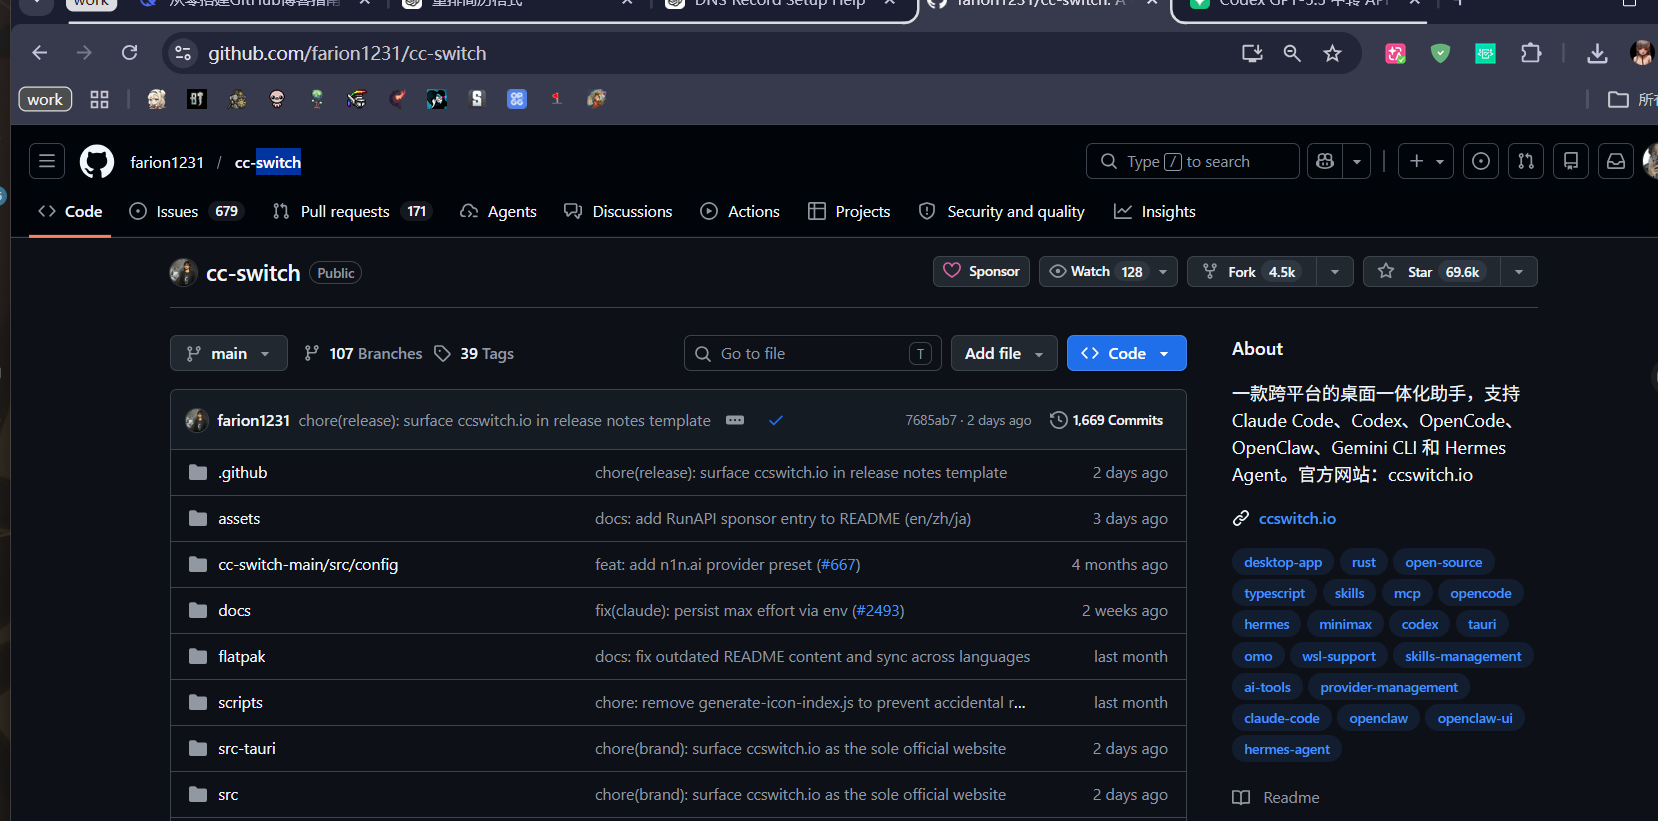Open the scripts folder

(240, 702)
